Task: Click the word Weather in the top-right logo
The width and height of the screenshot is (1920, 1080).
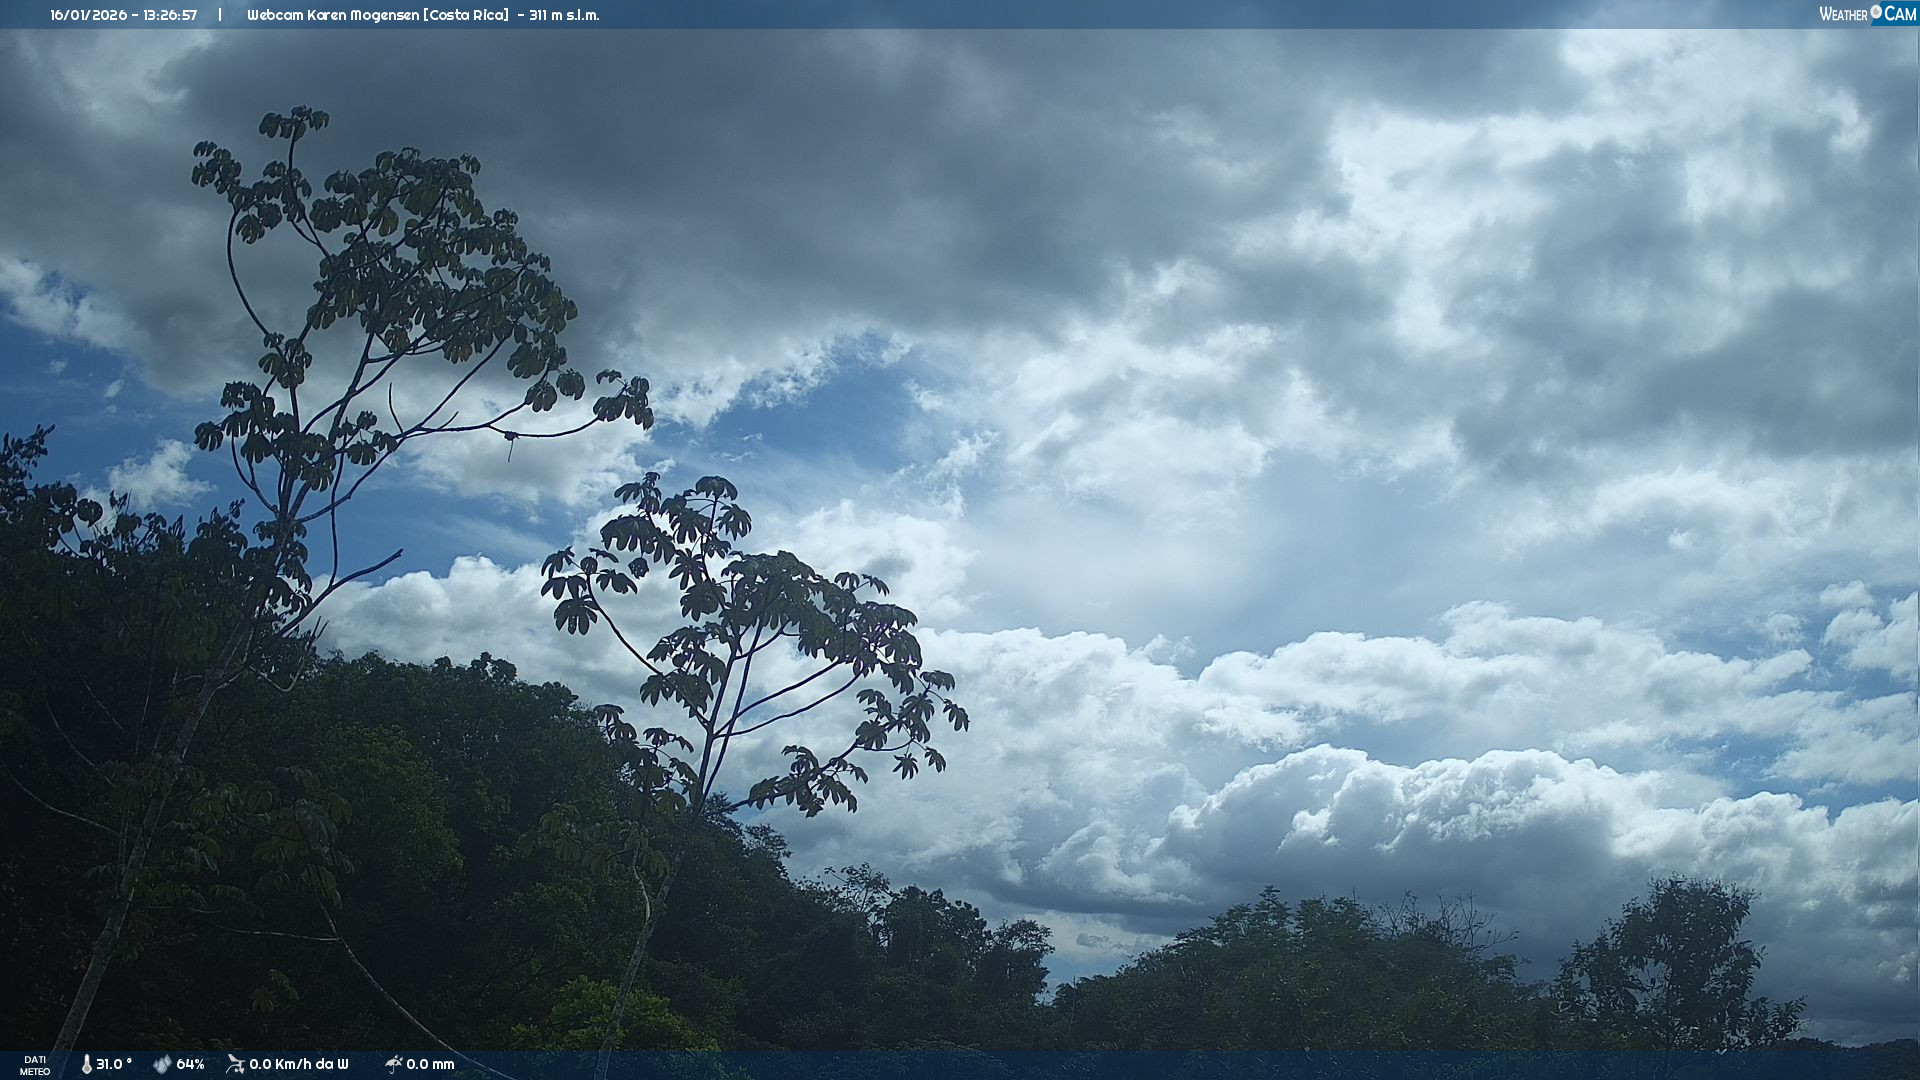Action: pos(1843,14)
